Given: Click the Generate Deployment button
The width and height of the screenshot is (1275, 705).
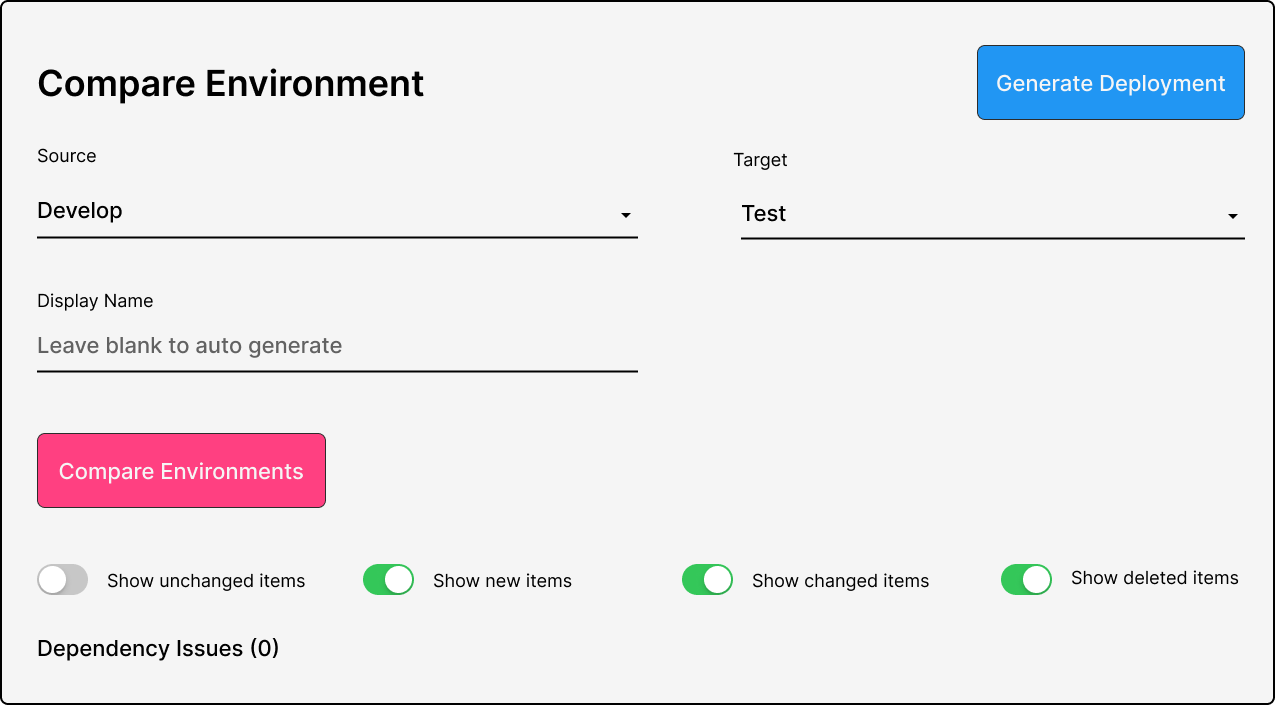Looking at the screenshot, I should click(1110, 83).
